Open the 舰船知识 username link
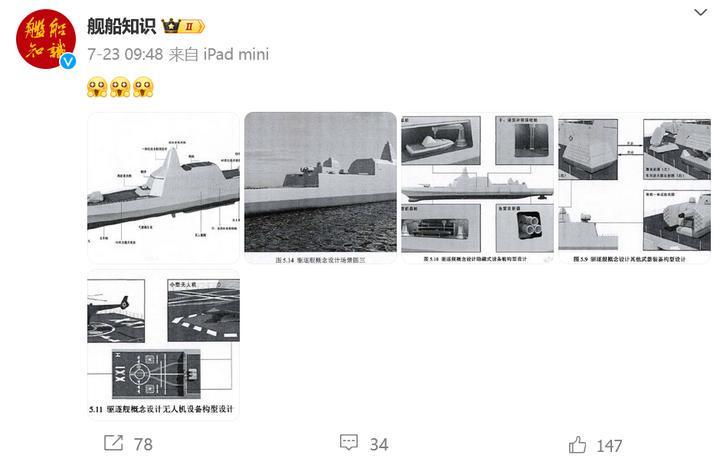Viewport: 720px width, 465px height. [x=121, y=26]
